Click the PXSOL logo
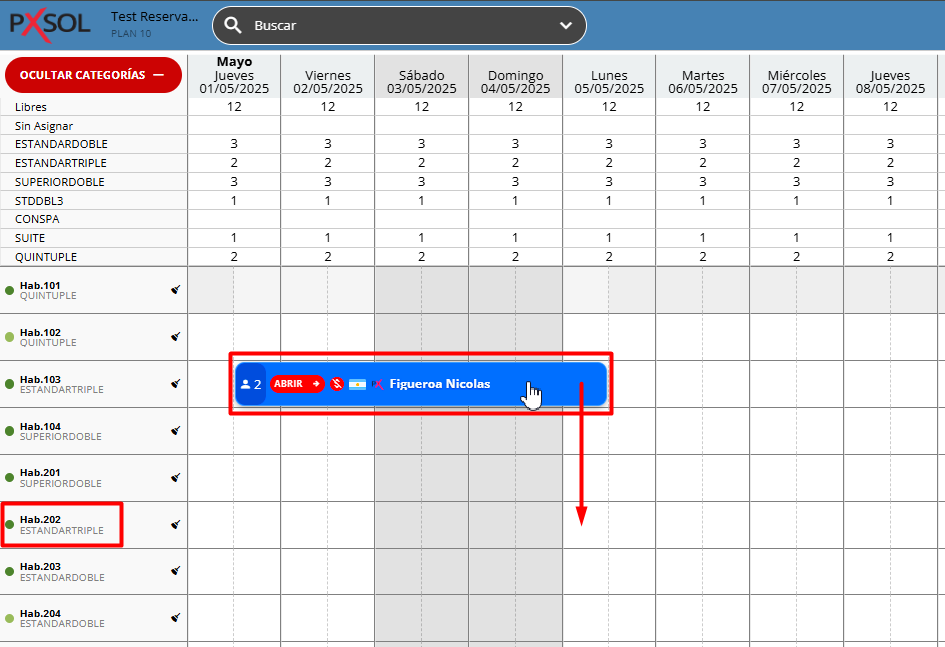 pos(50,25)
